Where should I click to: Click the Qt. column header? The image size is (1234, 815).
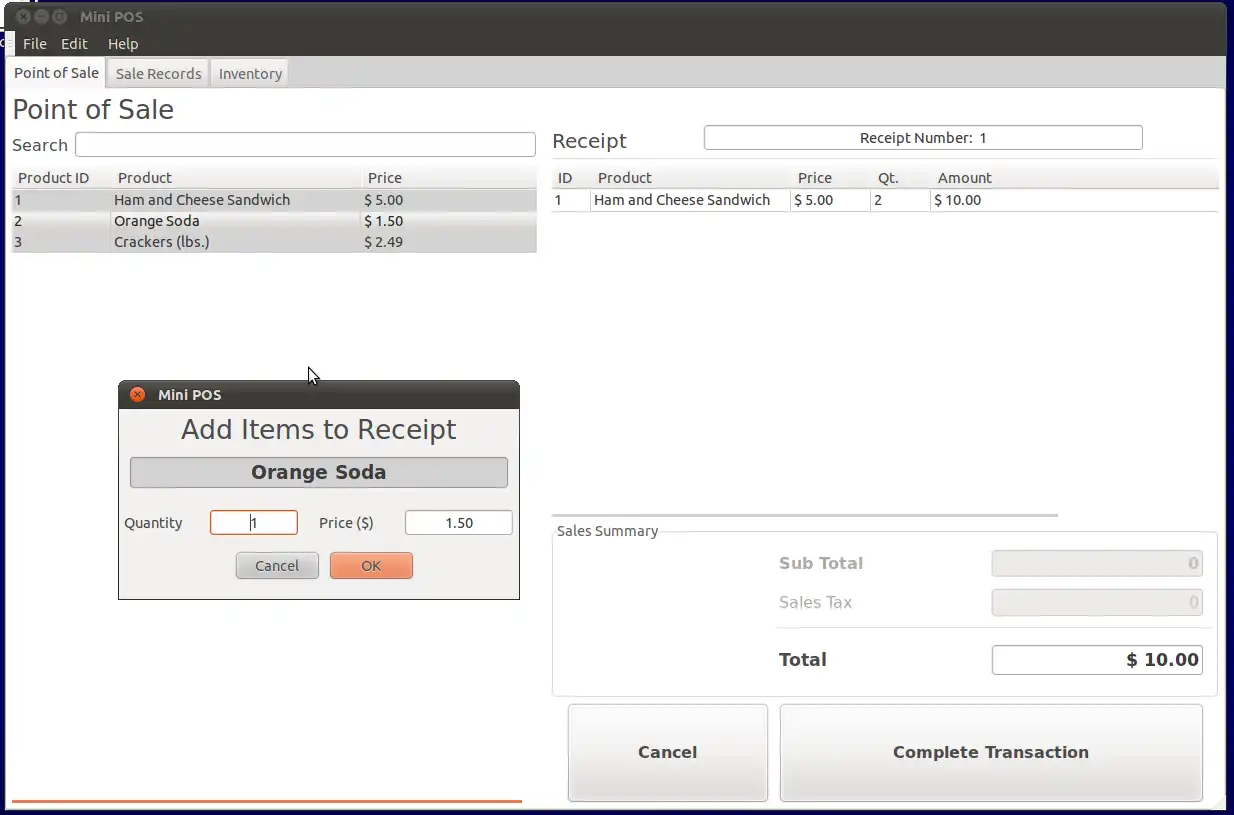coord(901,178)
